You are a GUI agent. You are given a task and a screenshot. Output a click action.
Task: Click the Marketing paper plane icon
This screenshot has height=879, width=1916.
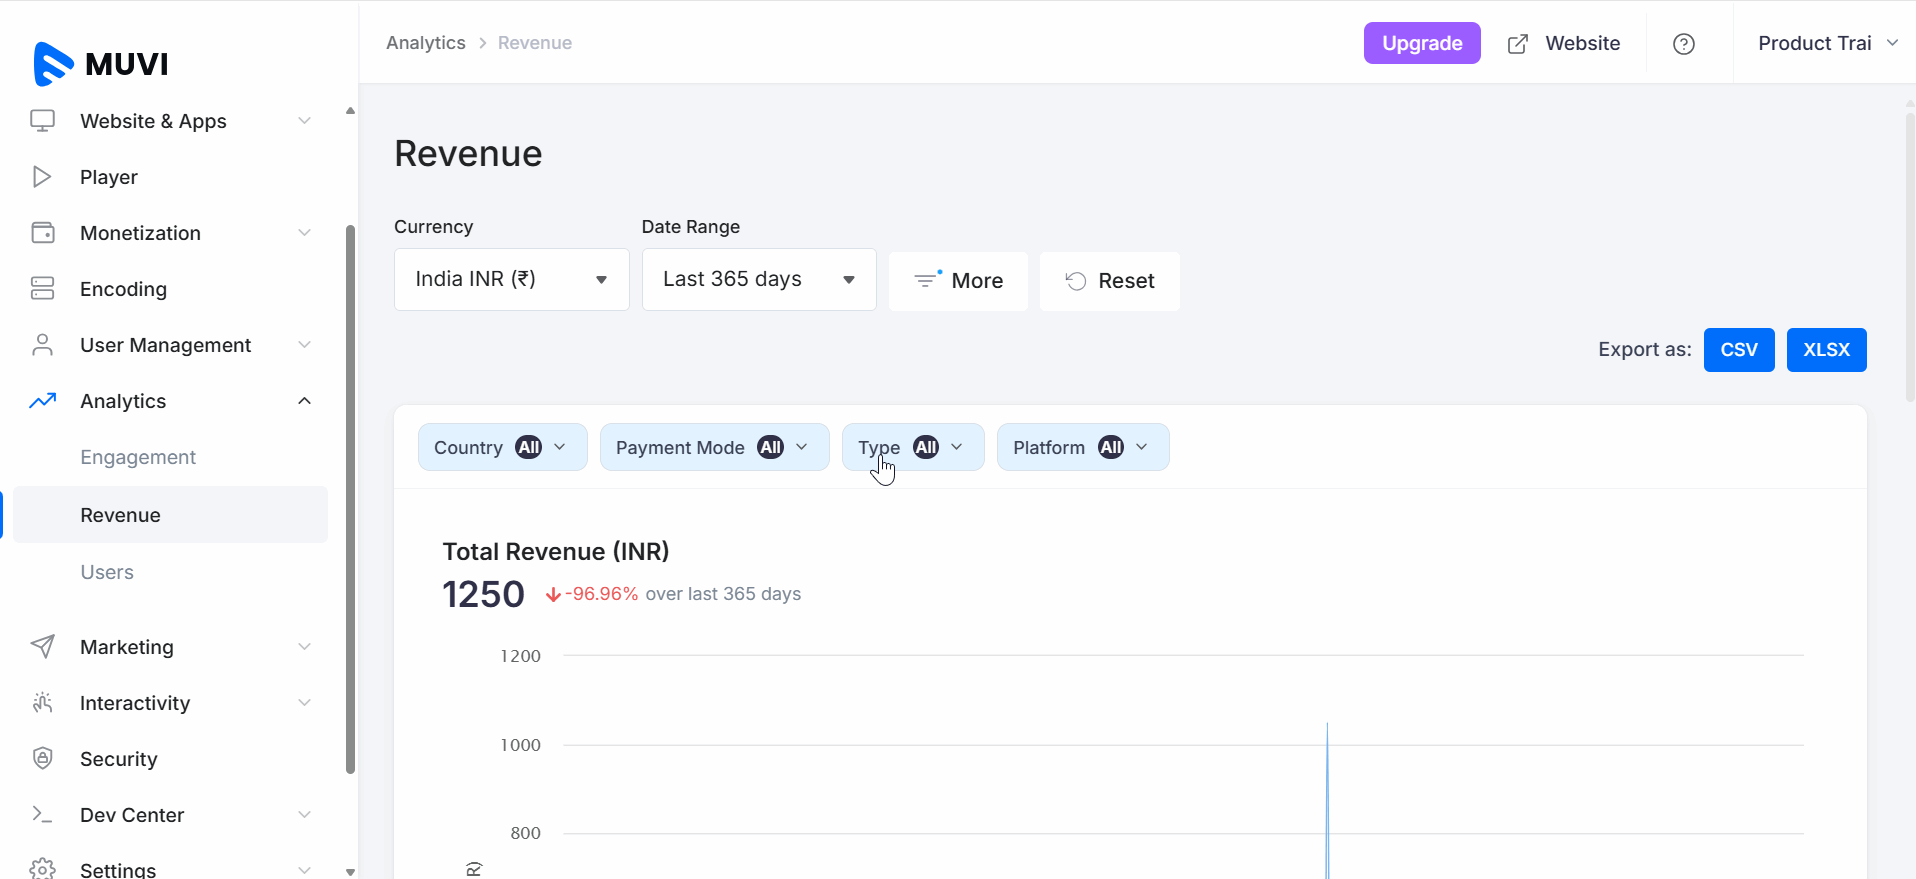(42, 646)
